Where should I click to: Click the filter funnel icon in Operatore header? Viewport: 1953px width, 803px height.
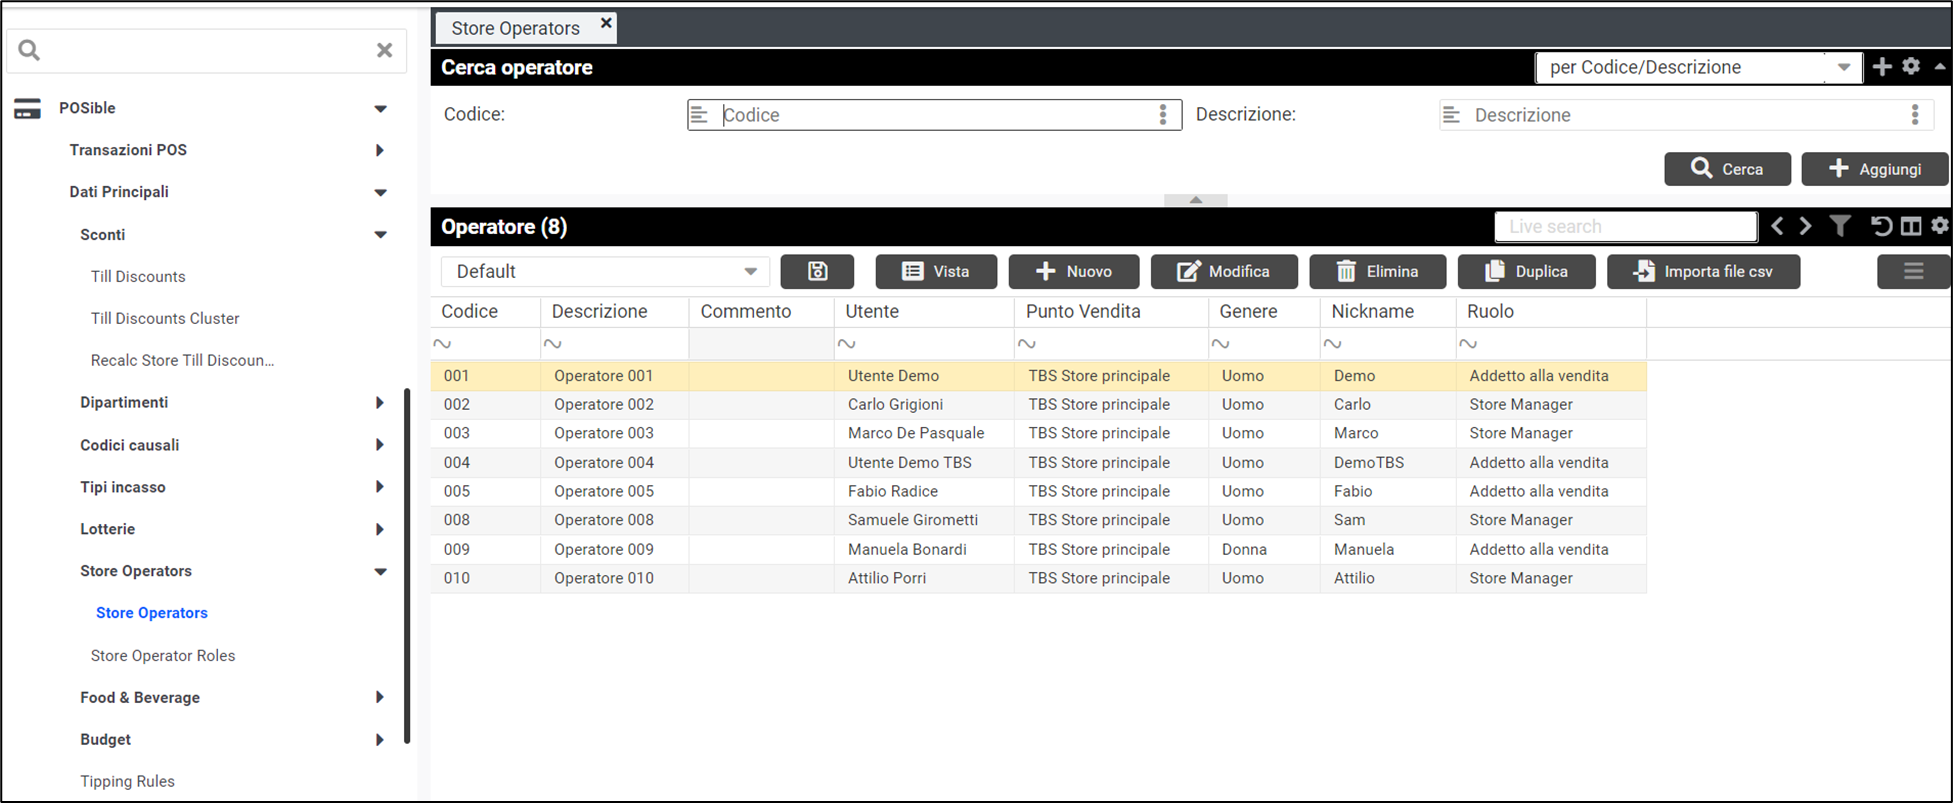1840,226
